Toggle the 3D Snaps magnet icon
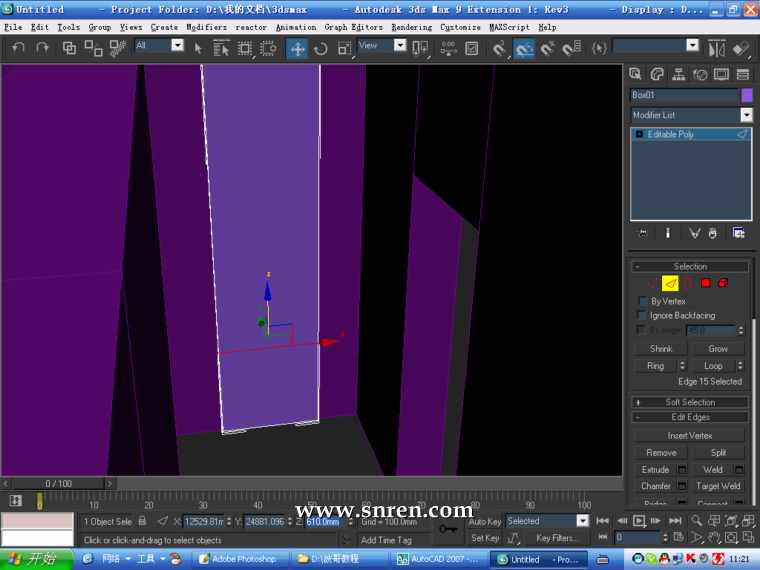 coord(499,48)
